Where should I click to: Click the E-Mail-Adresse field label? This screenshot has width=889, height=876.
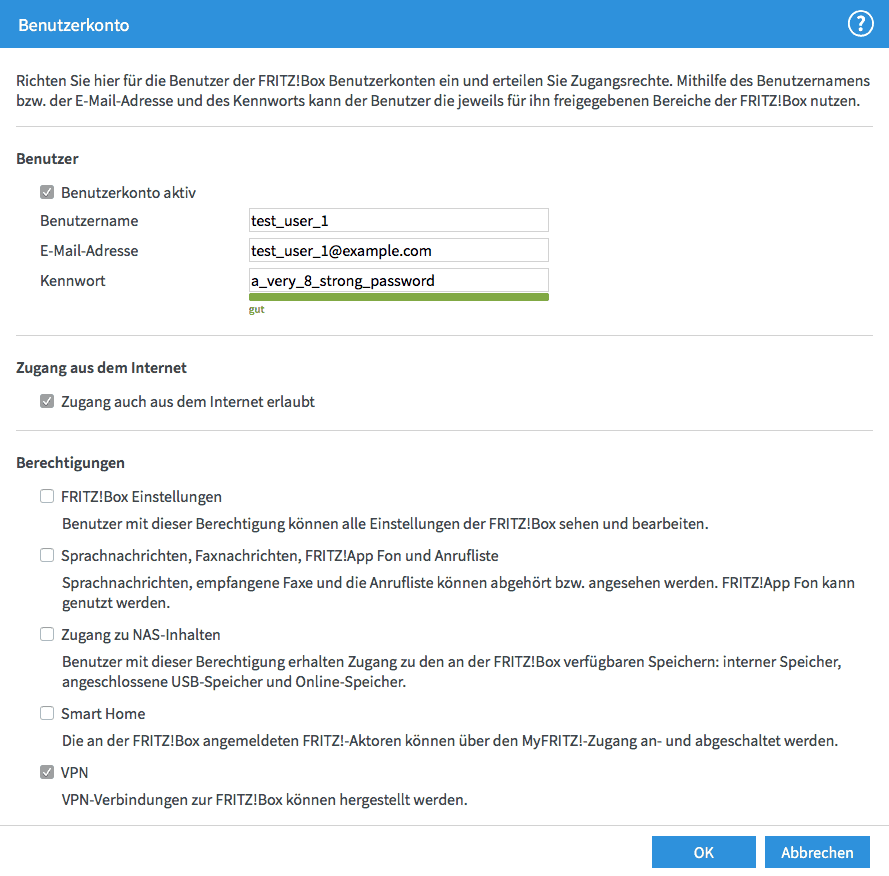click(x=89, y=251)
